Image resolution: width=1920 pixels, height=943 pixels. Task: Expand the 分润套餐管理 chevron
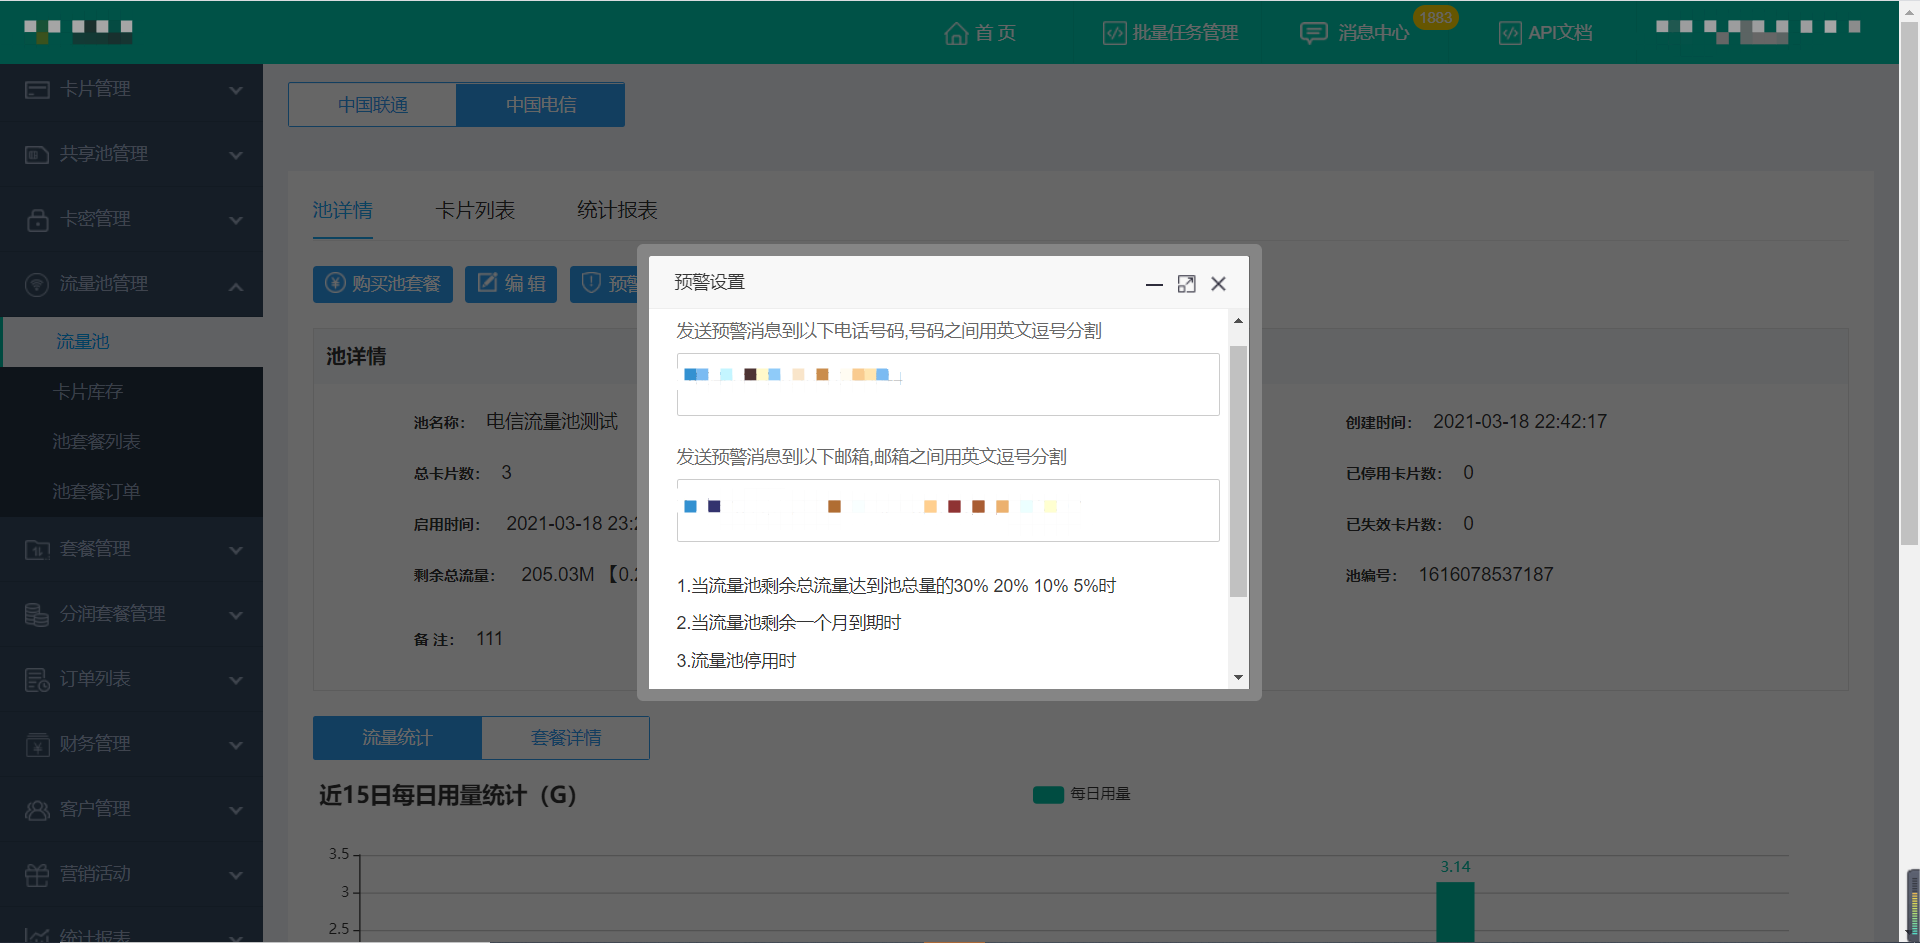tap(236, 615)
